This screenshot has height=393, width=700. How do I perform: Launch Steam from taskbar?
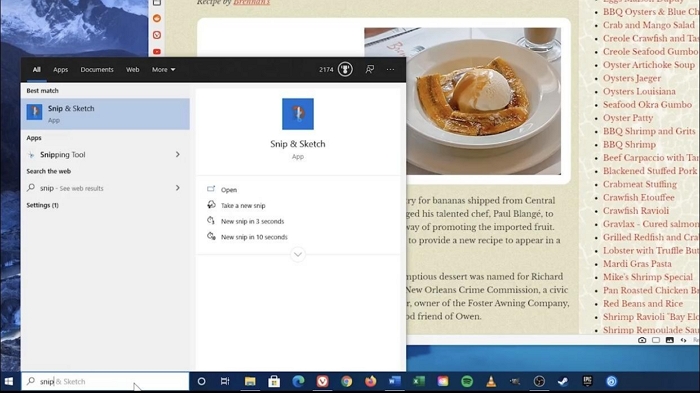coord(563,381)
